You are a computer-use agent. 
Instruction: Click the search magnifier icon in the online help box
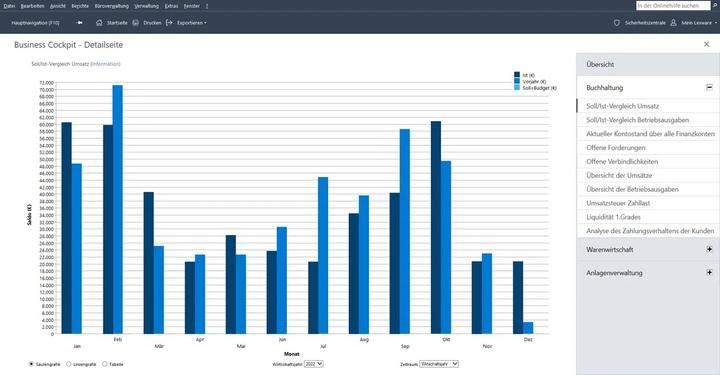click(x=715, y=6)
